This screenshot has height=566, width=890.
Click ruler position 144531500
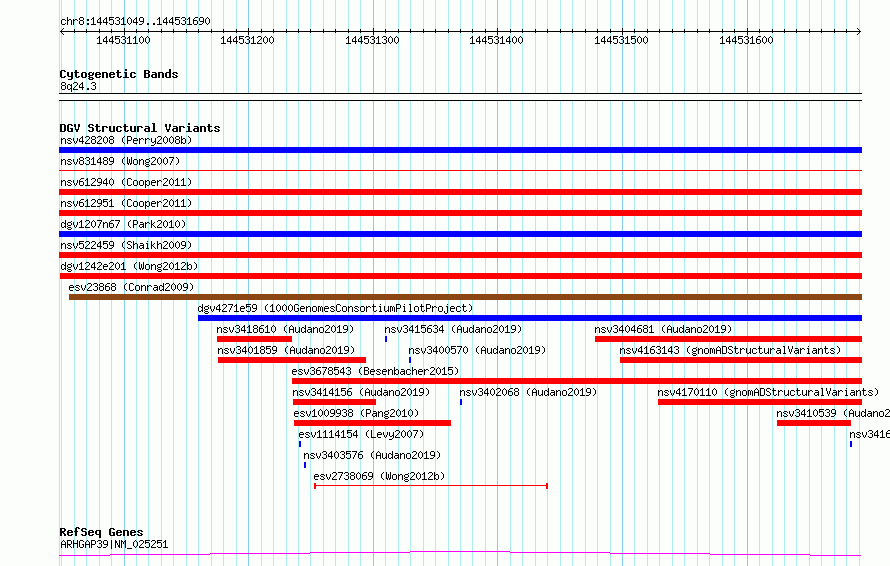[x=621, y=40]
